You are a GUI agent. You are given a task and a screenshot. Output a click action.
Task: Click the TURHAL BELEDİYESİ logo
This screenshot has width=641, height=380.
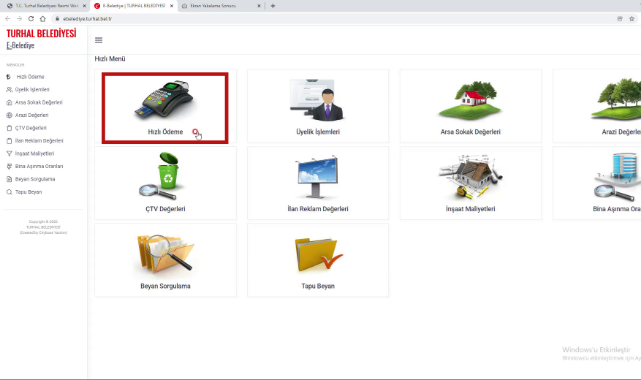(x=41, y=34)
